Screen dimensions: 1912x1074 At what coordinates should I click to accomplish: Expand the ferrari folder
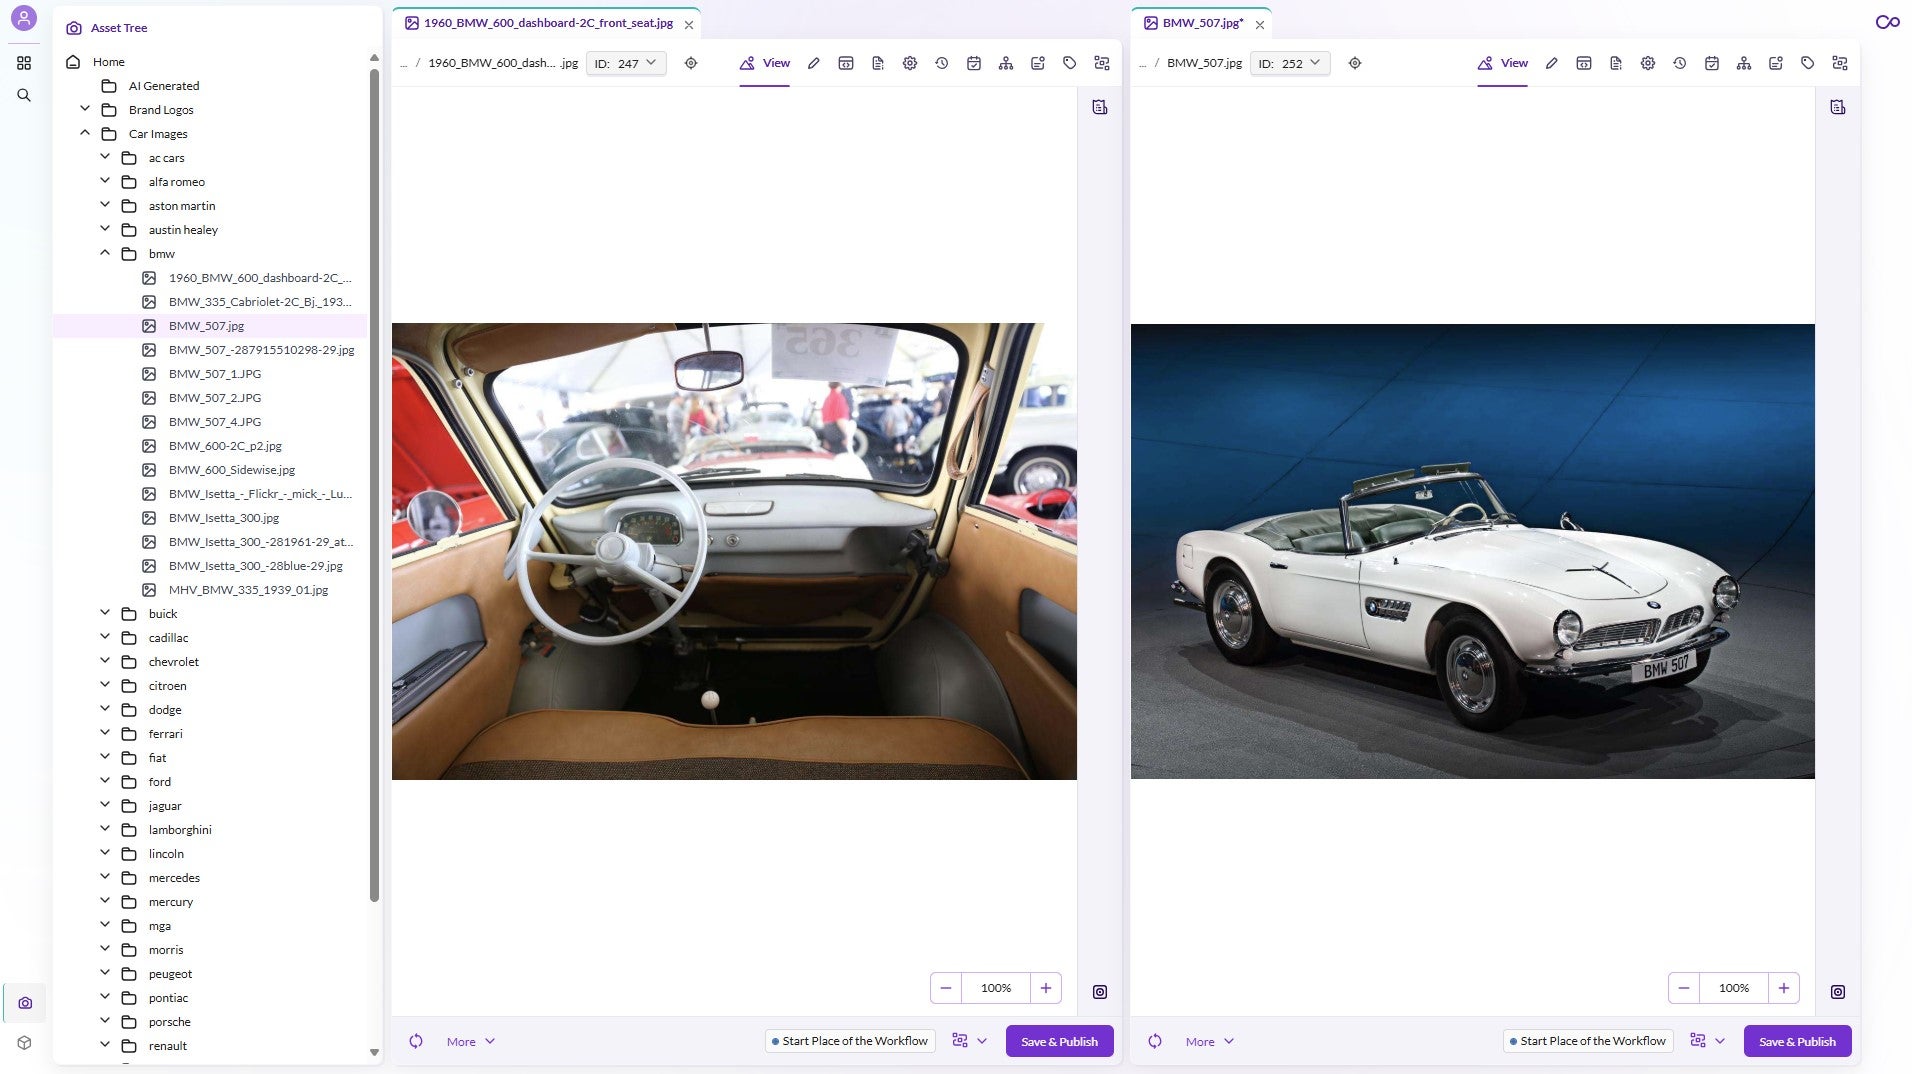pos(105,734)
